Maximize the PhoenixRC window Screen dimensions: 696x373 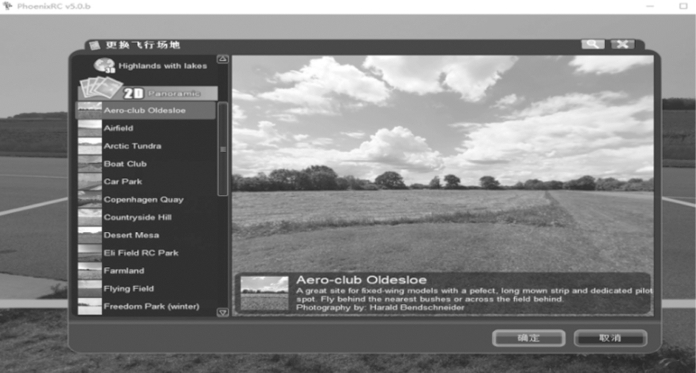683,6
